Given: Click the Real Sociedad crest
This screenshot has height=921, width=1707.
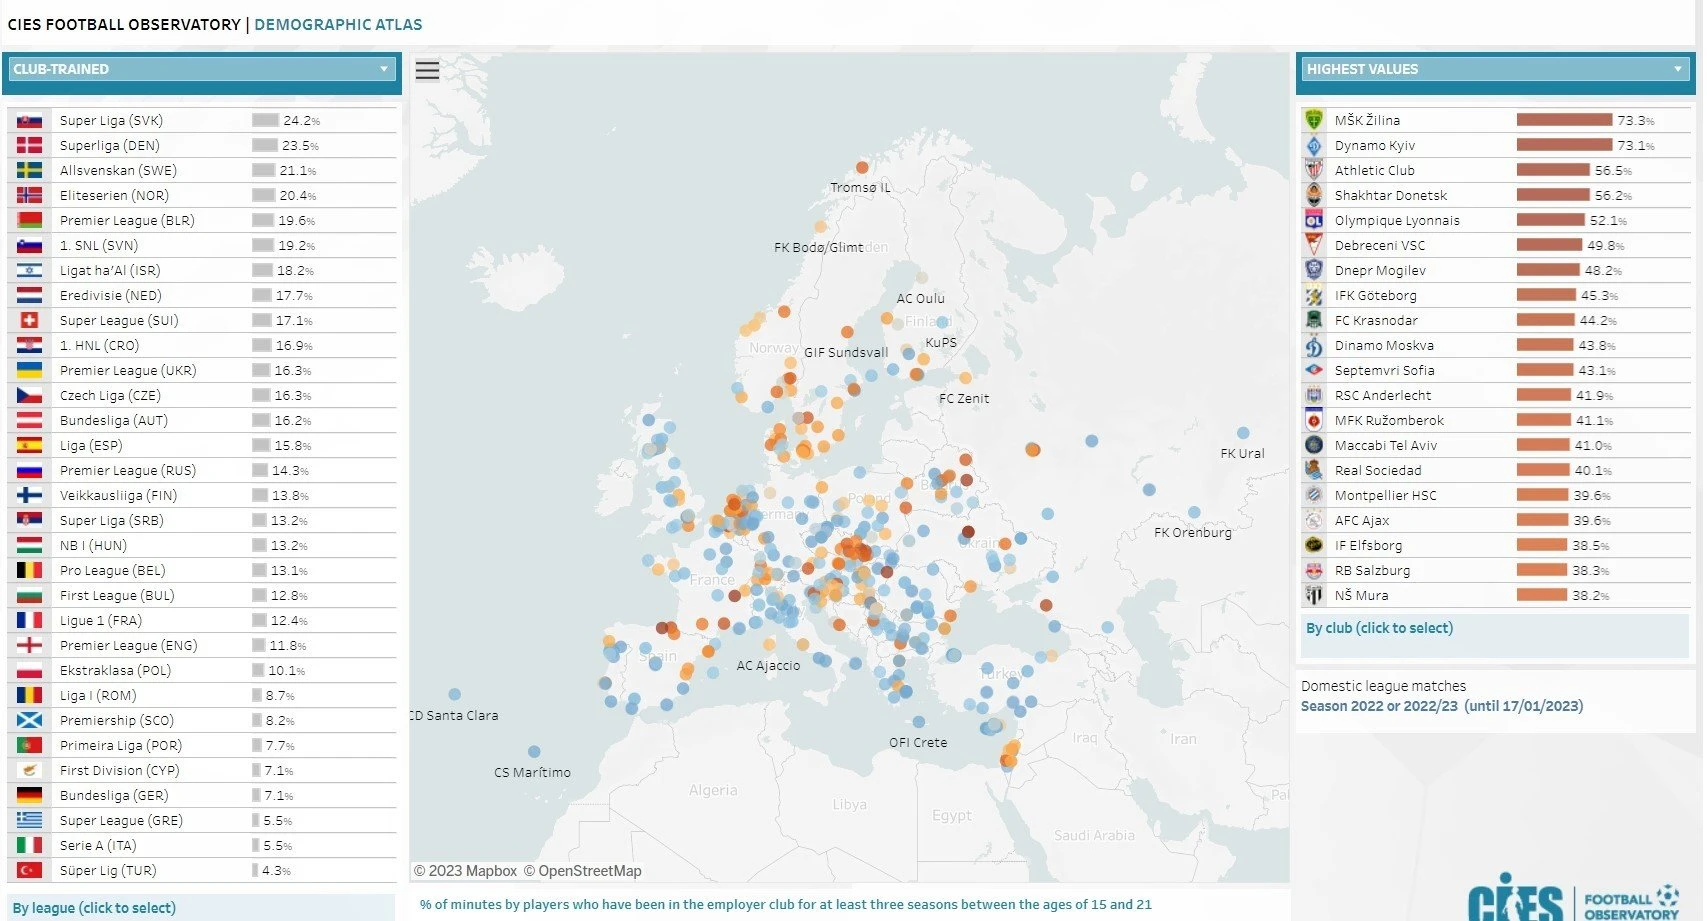Looking at the screenshot, I should click(x=1315, y=470).
